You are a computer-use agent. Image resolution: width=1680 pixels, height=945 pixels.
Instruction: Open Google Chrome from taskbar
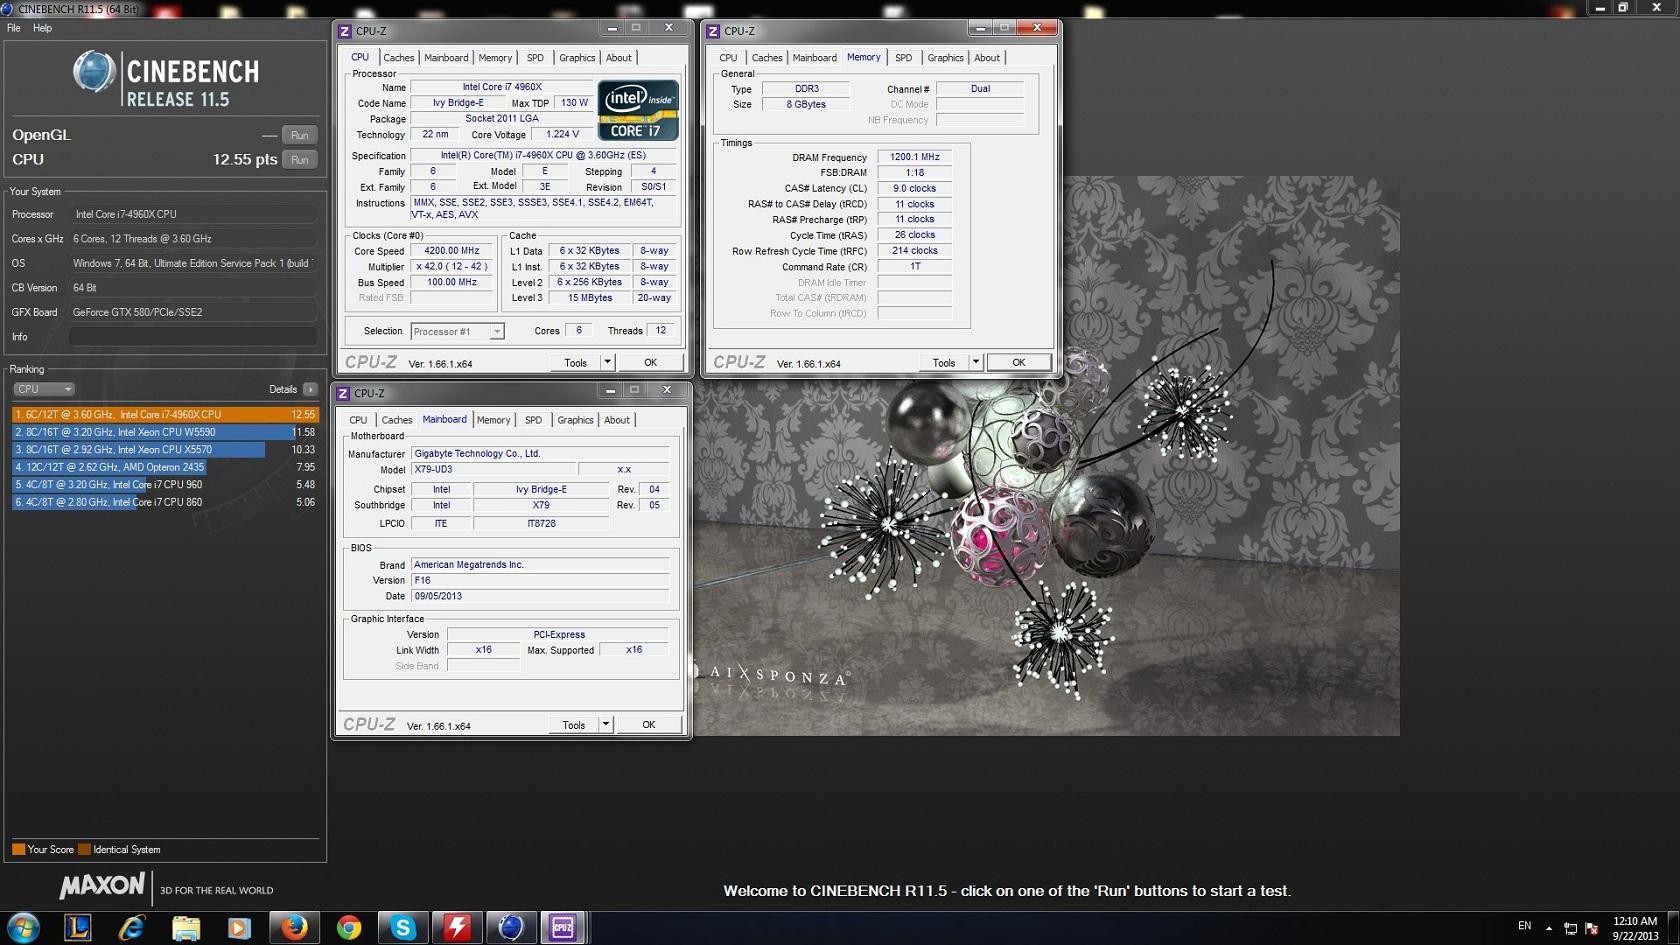[x=348, y=928]
